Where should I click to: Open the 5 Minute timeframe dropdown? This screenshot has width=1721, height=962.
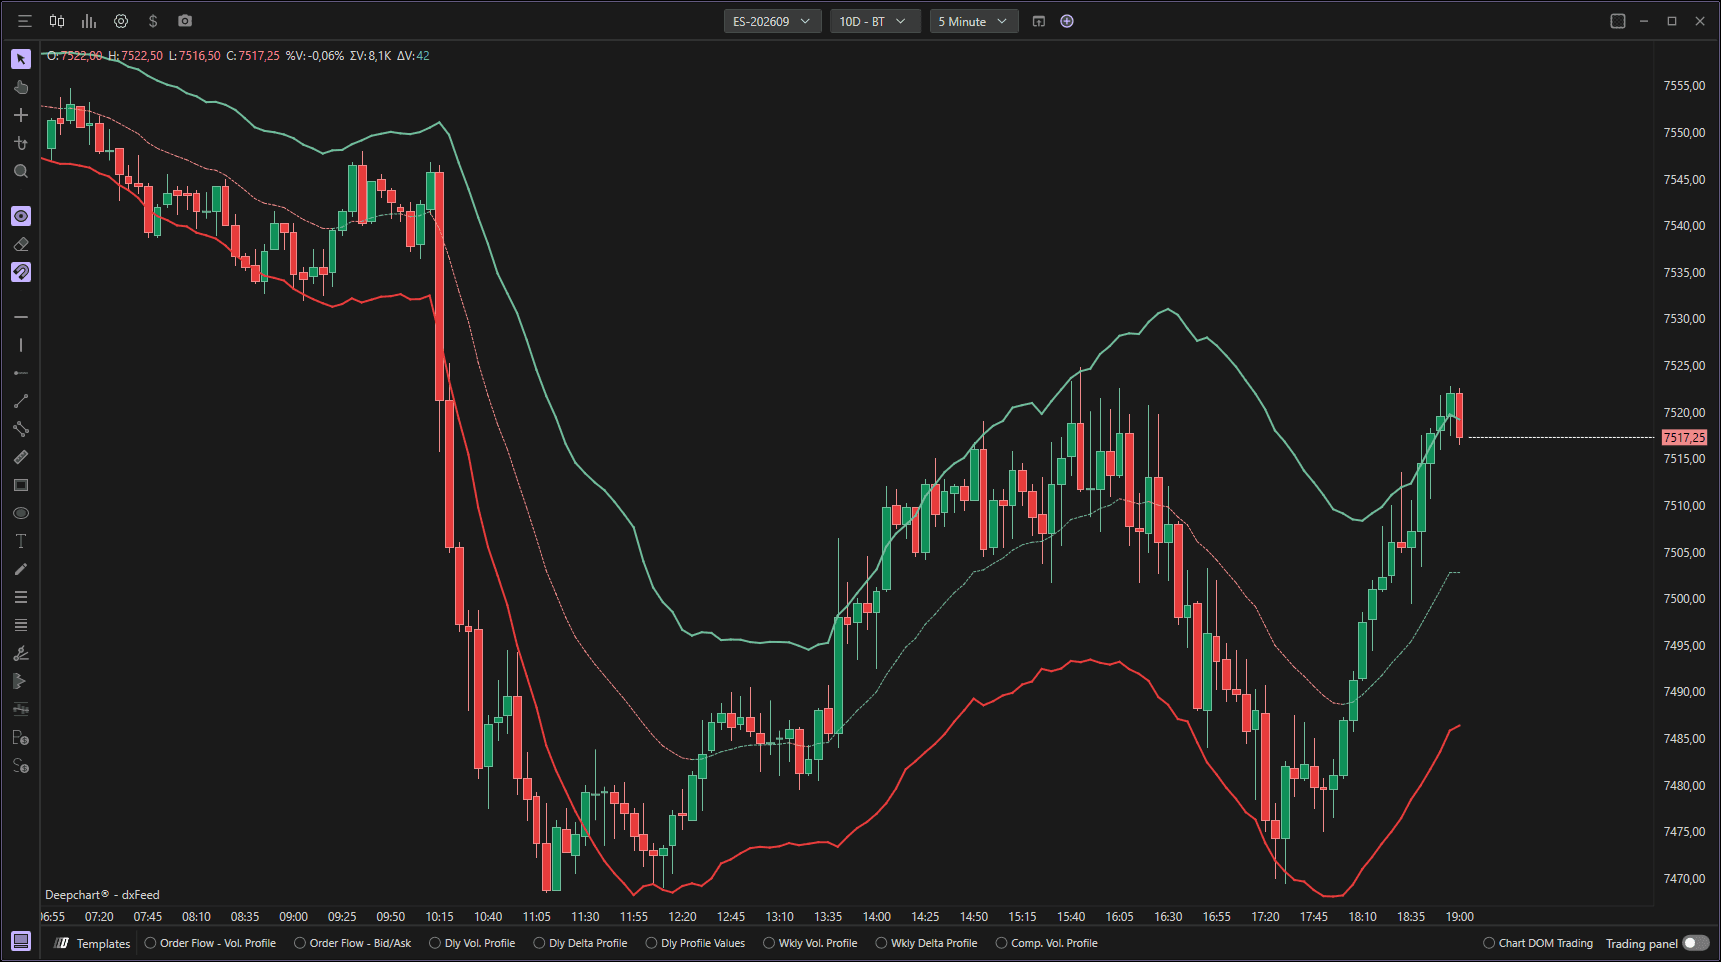pos(974,21)
